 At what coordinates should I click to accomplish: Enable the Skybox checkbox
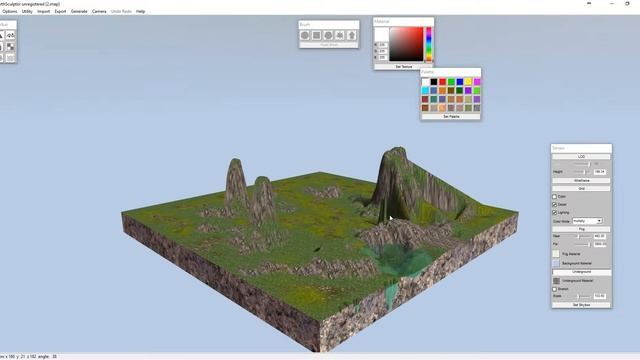click(x=555, y=289)
